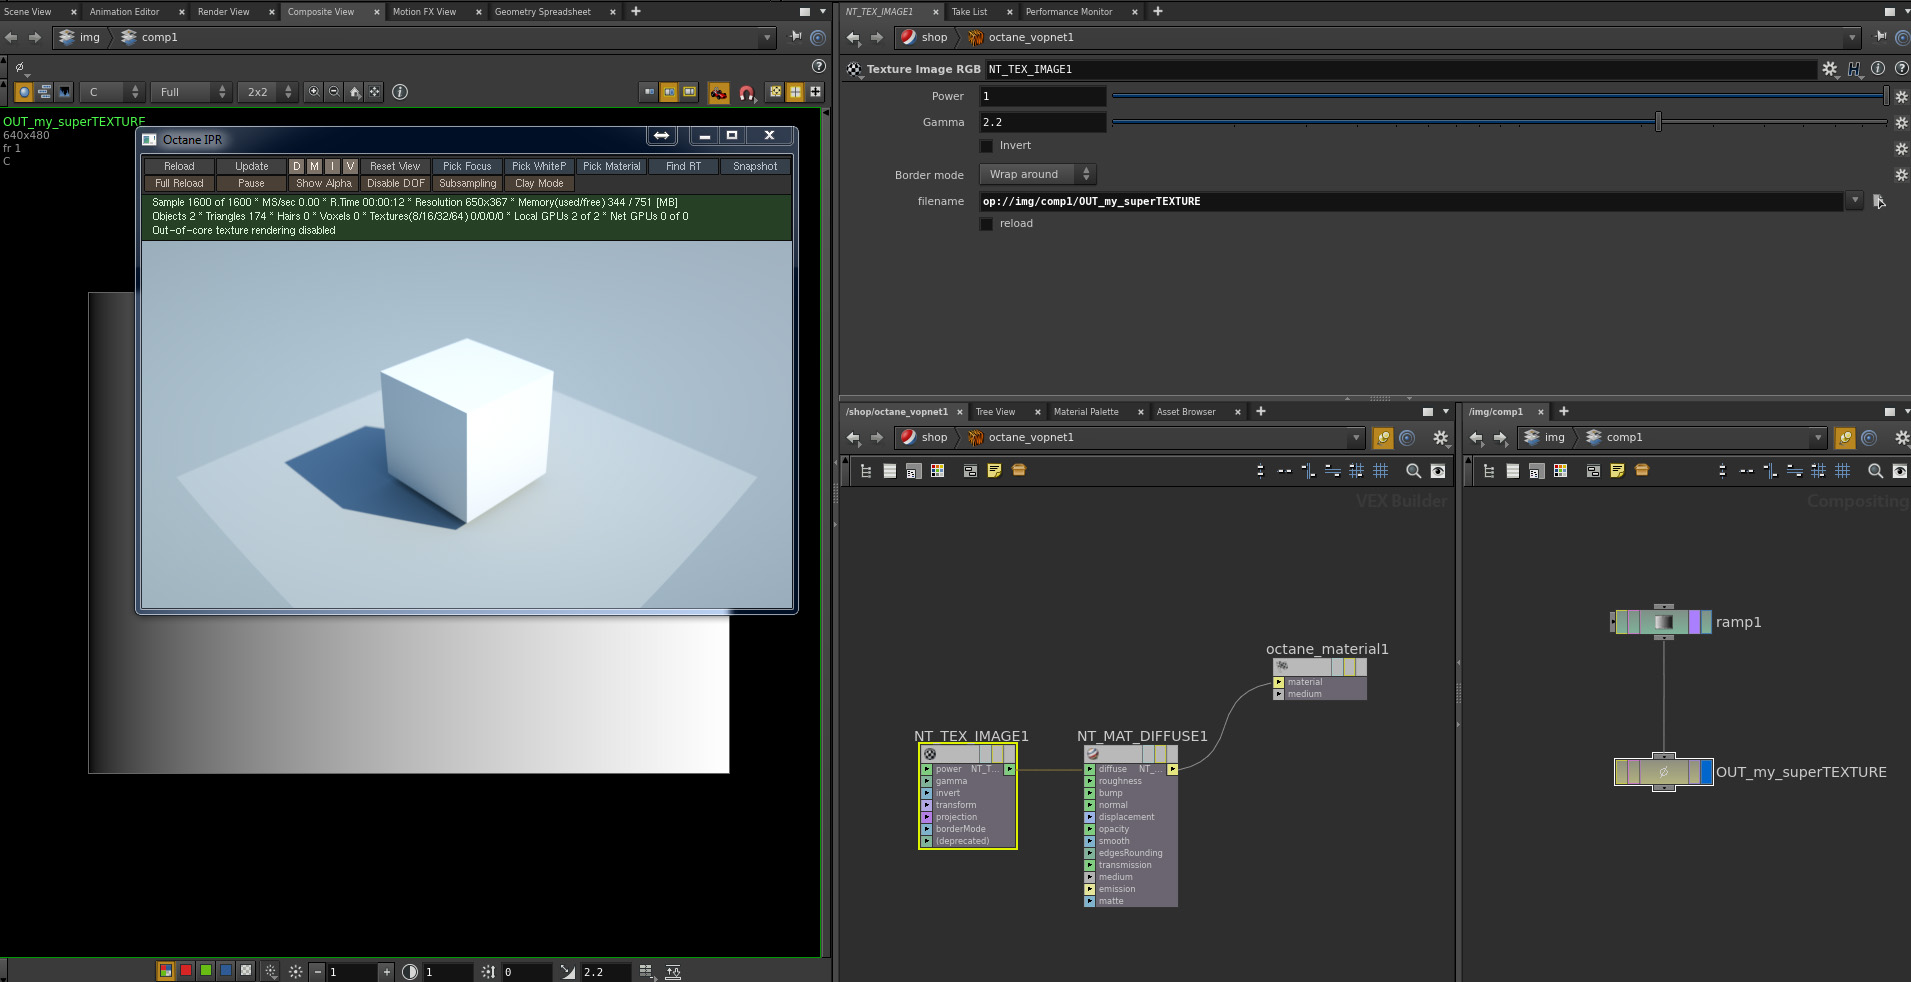Click the info icon in Composite View toolbar

(x=400, y=92)
